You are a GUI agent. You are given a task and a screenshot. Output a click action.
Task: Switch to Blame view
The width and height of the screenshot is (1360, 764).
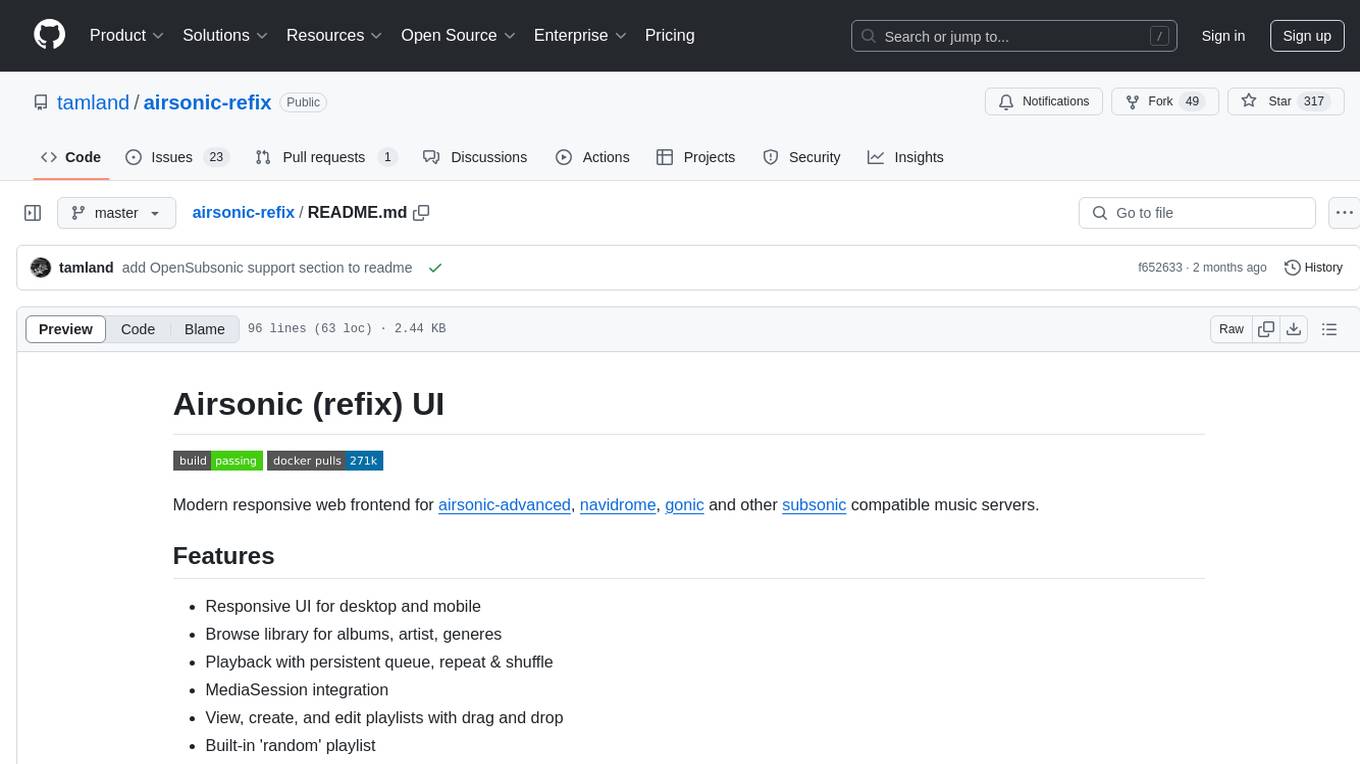coord(204,329)
